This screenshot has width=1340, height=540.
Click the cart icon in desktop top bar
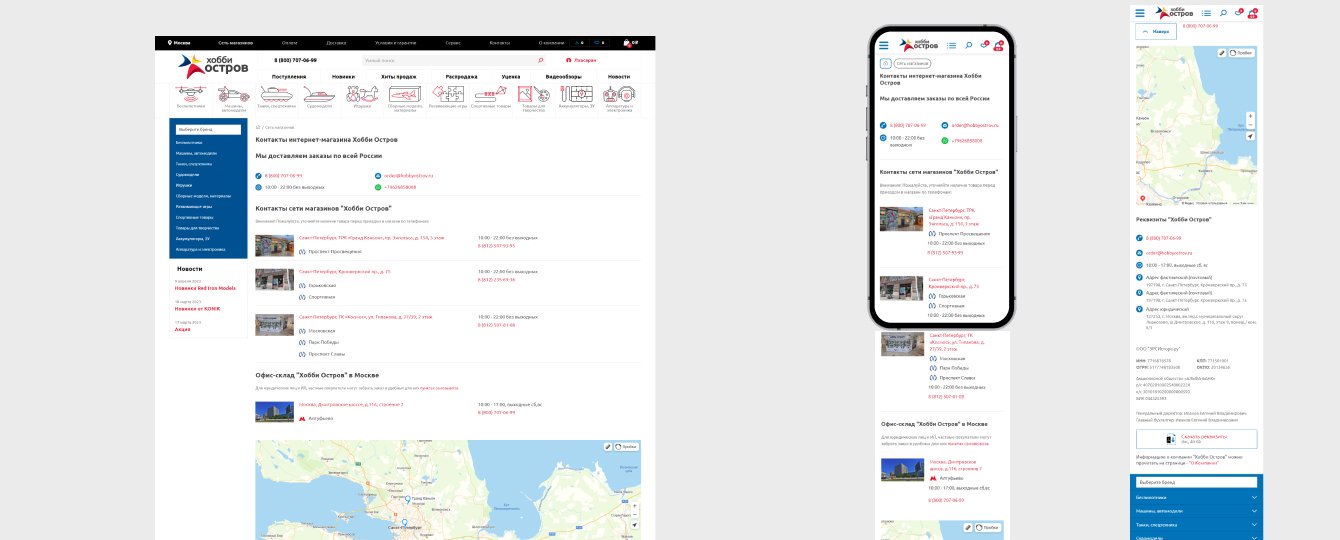click(627, 43)
